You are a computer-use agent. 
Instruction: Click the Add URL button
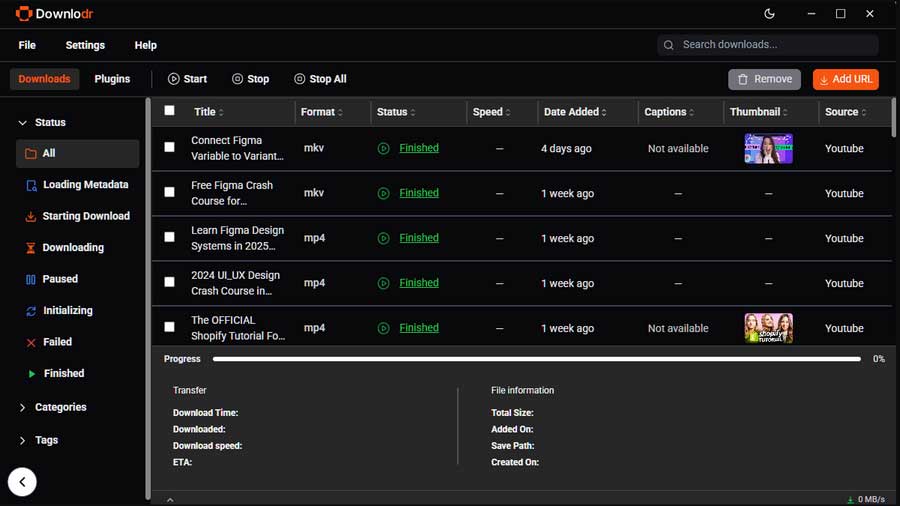(x=845, y=79)
